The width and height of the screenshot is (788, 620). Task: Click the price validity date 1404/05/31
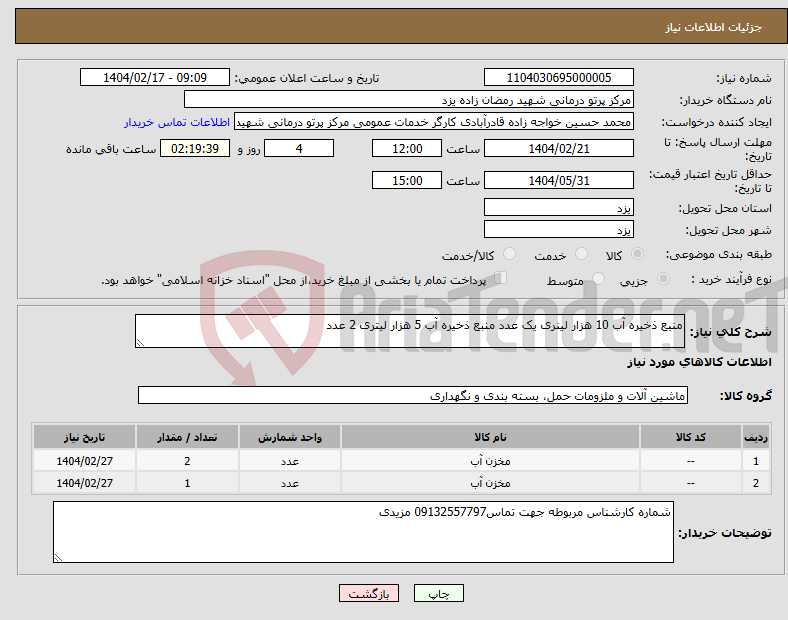pos(558,180)
